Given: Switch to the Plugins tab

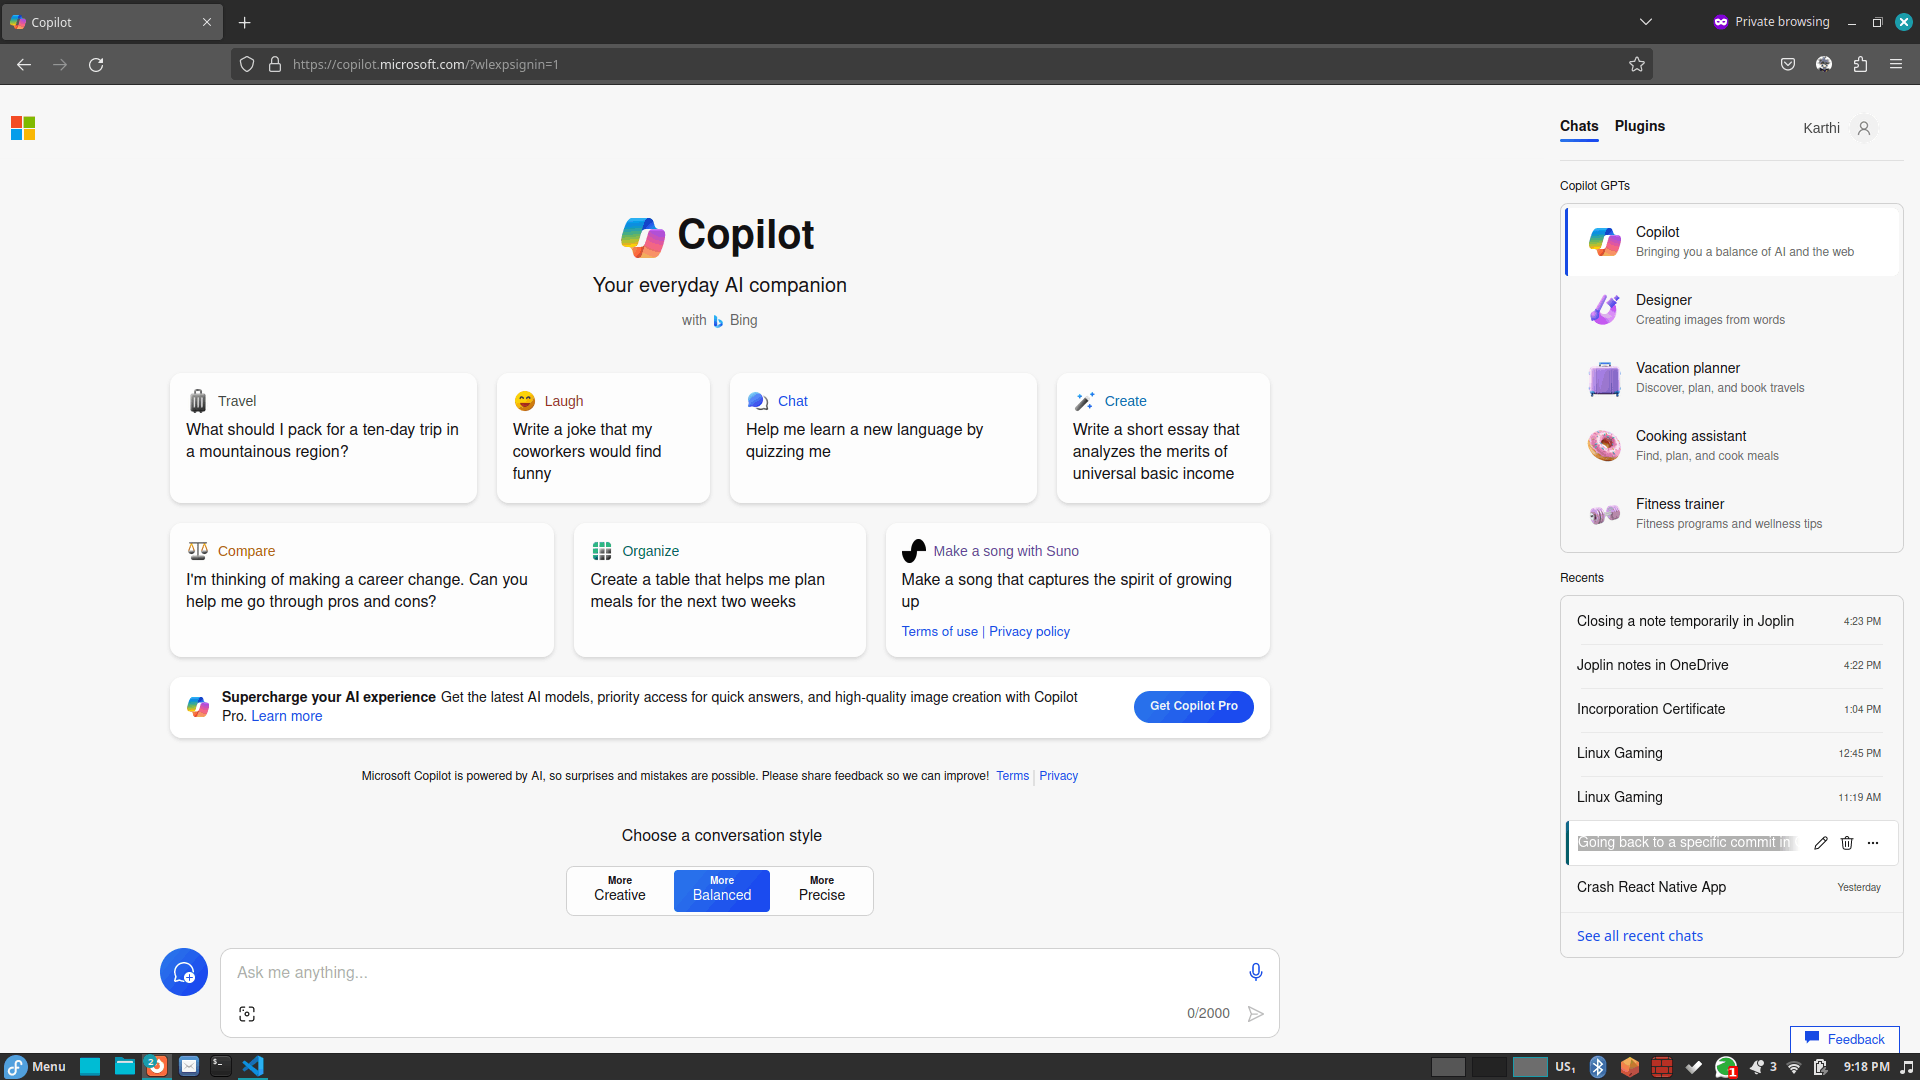Looking at the screenshot, I should pos(1640,126).
